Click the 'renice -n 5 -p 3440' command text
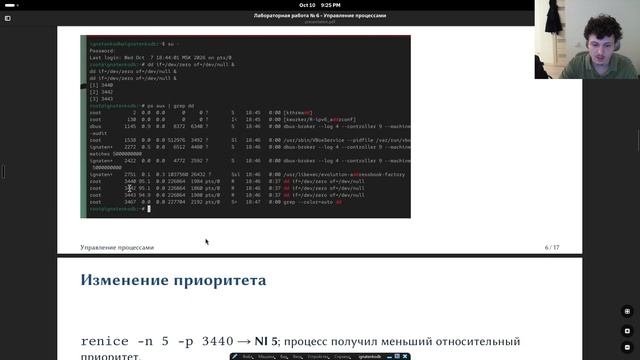Image resolution: width=640 pixels, height=360 pixels. (157, 341)
